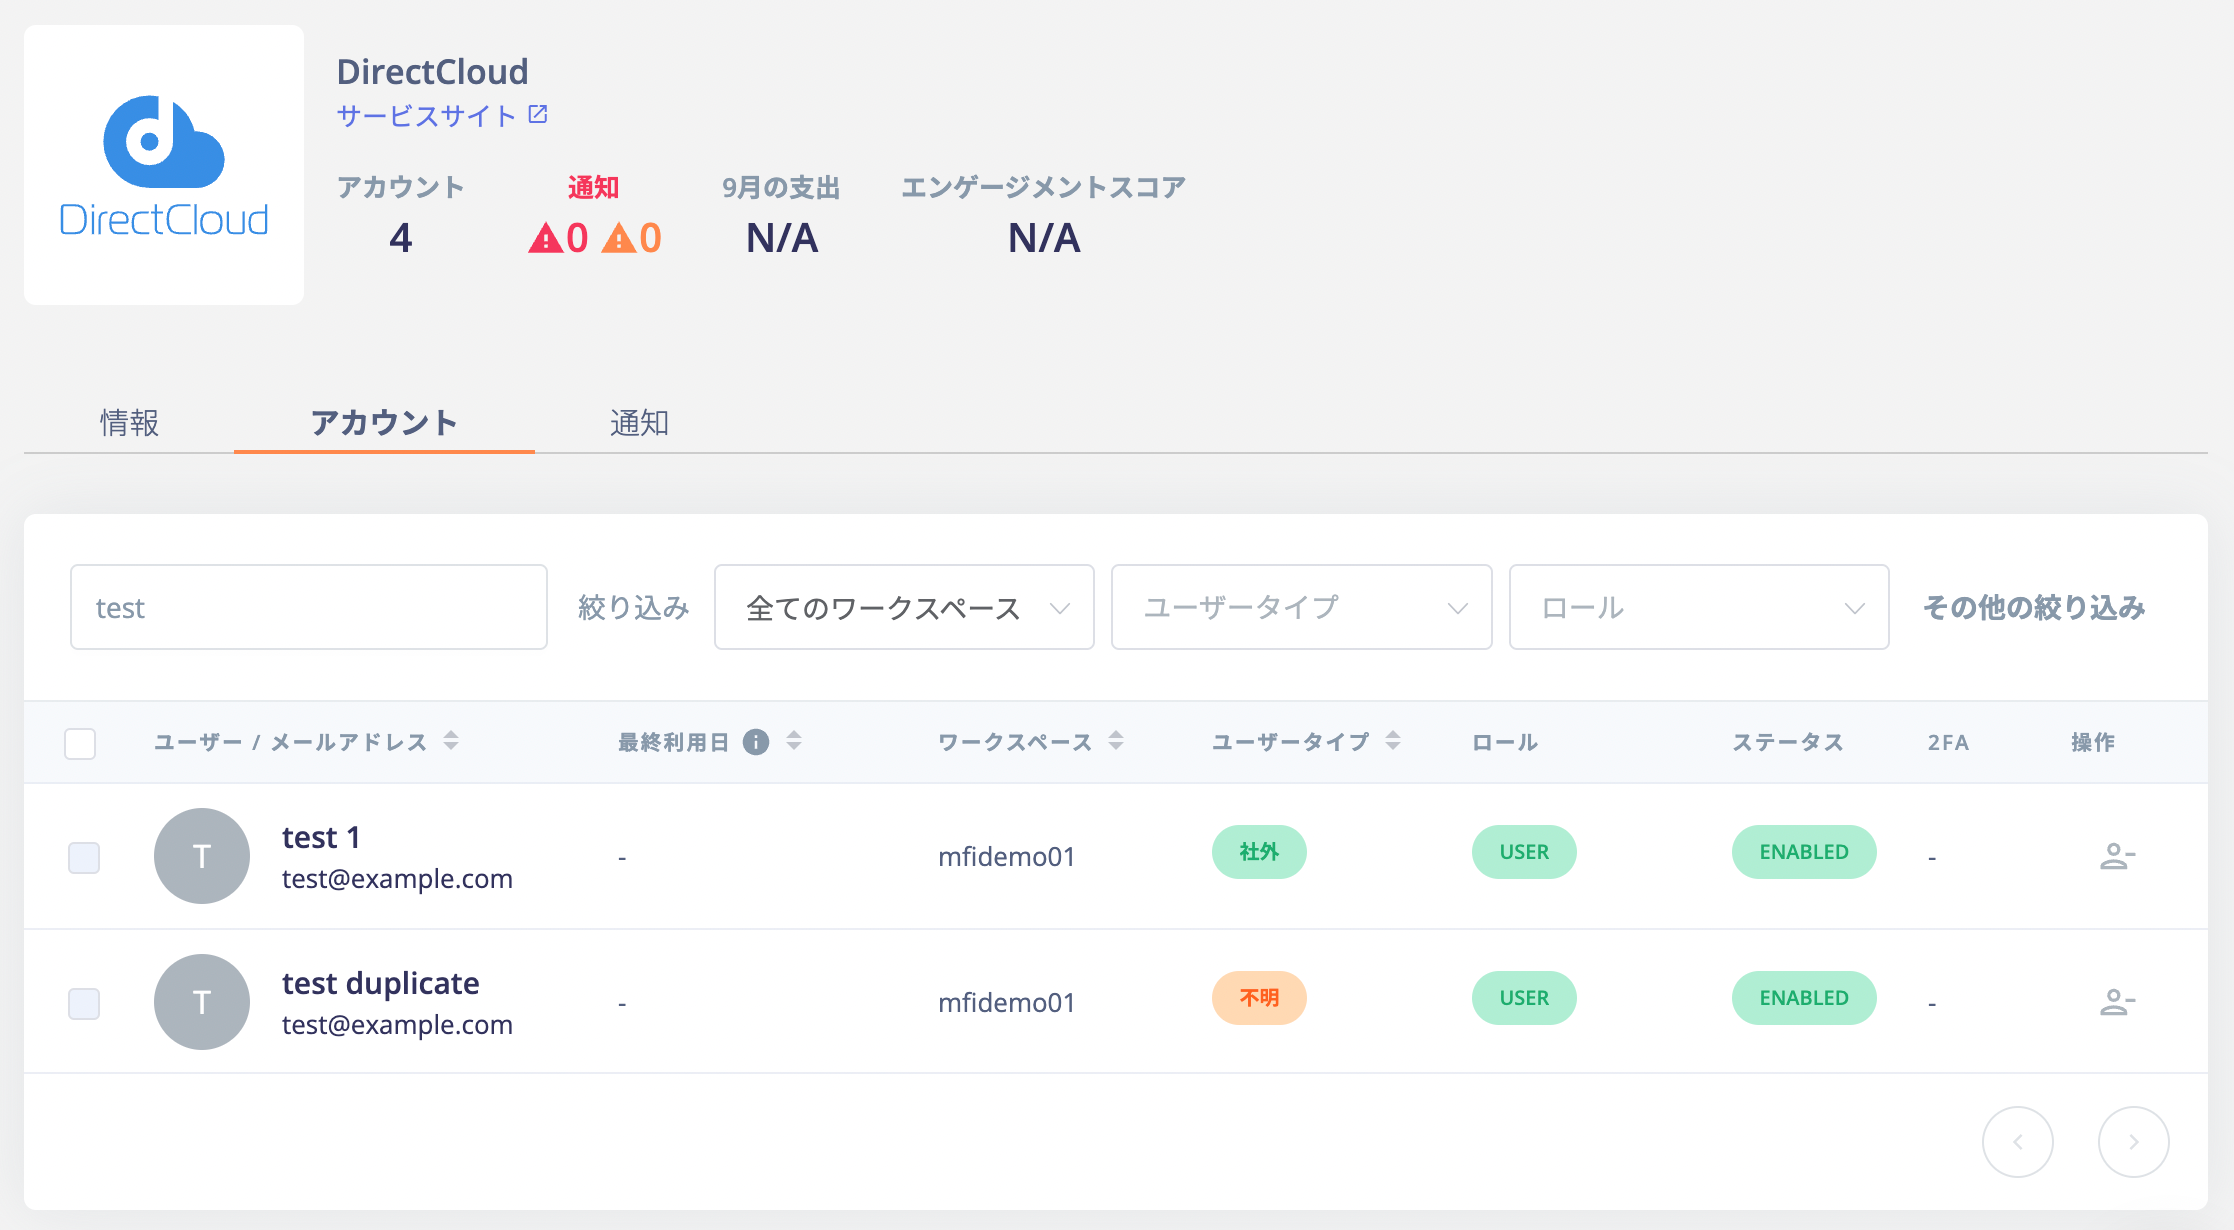The width and height of the screenshot is (2234, 1230).
Task: Check the checkbox for test 1
Action: 84,856
